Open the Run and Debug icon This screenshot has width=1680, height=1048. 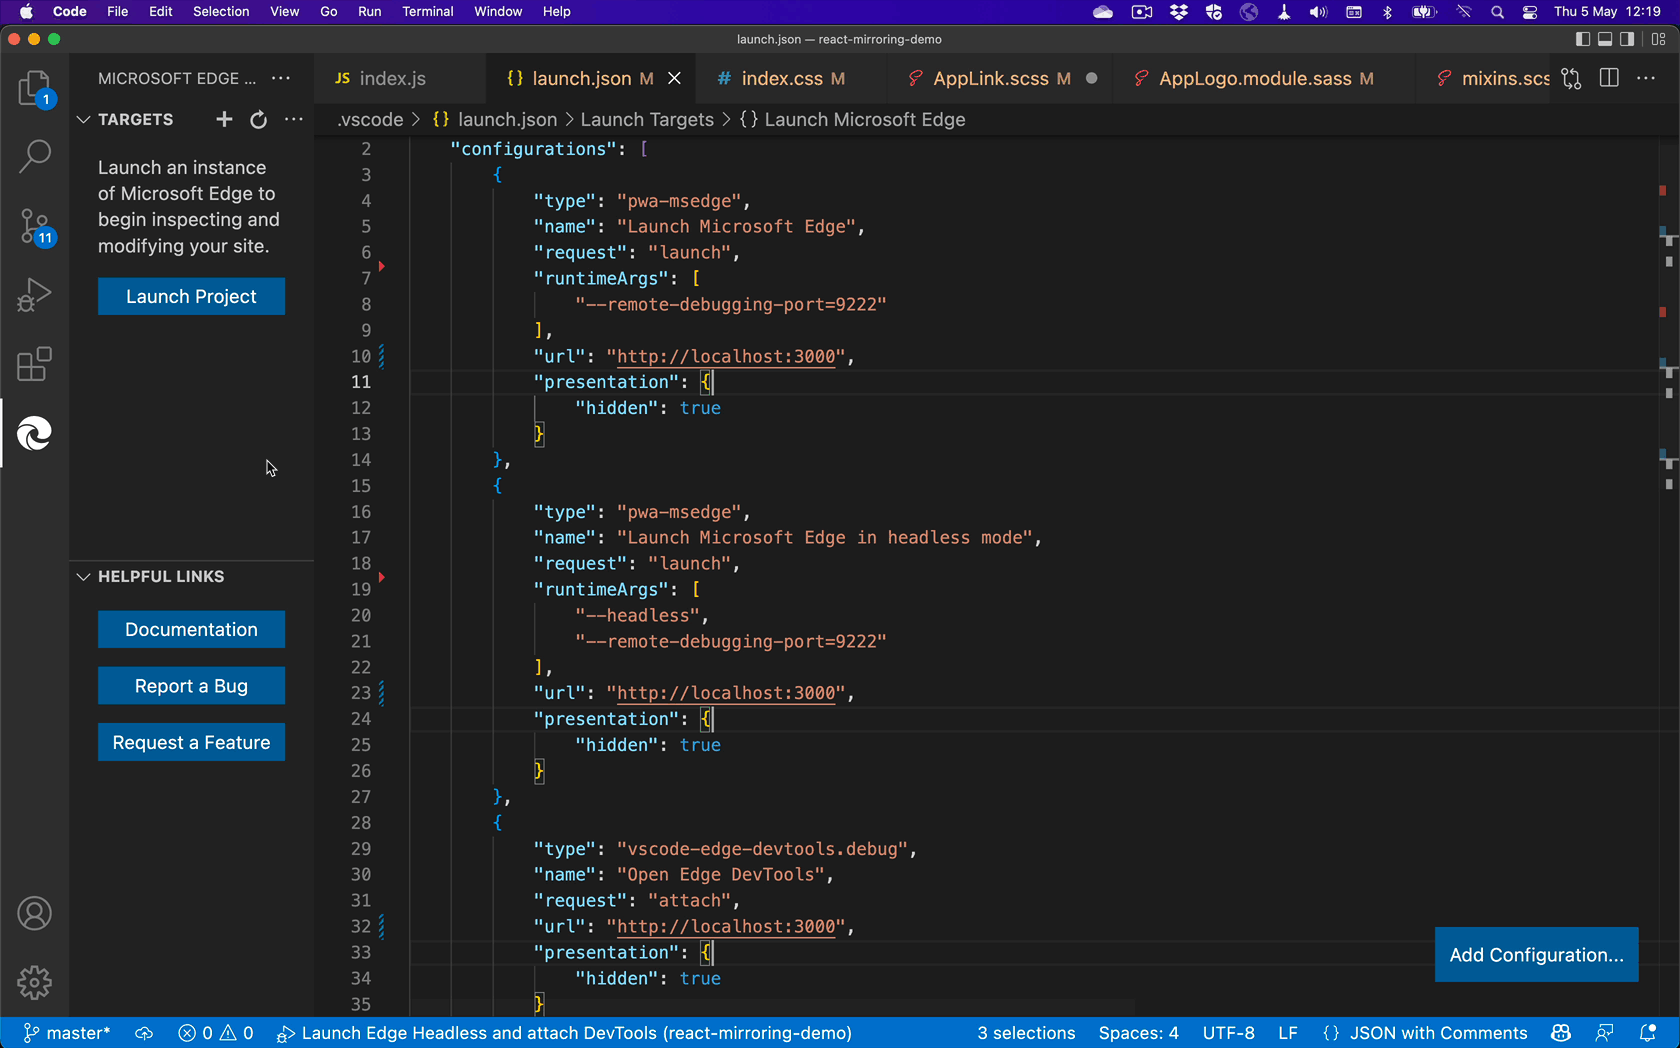coord(34,295)
